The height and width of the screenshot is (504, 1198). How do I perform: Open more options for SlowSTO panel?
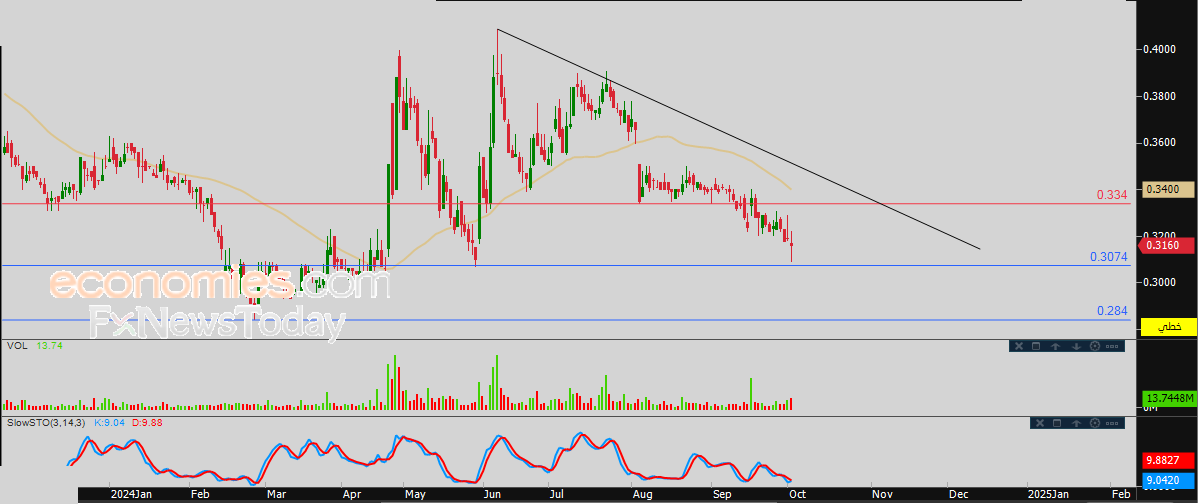click(1112, 423)
